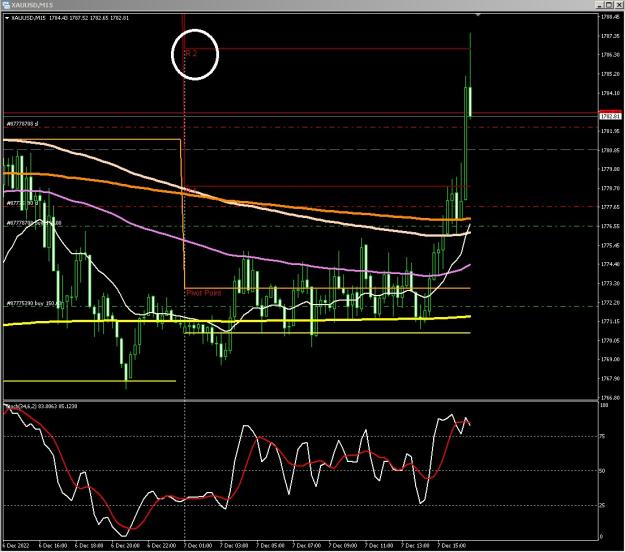Click the '7 Dec 07:00' time axis label

click(x=307, y=545)
